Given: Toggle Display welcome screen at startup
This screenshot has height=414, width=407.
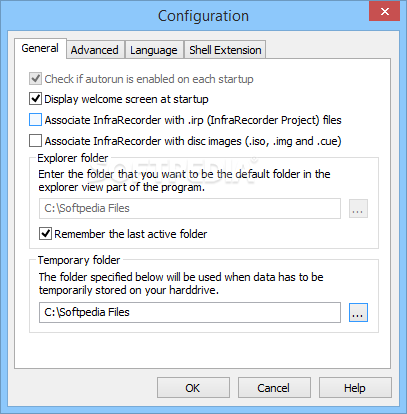Looking at the screenshot, I should point(35,99).
